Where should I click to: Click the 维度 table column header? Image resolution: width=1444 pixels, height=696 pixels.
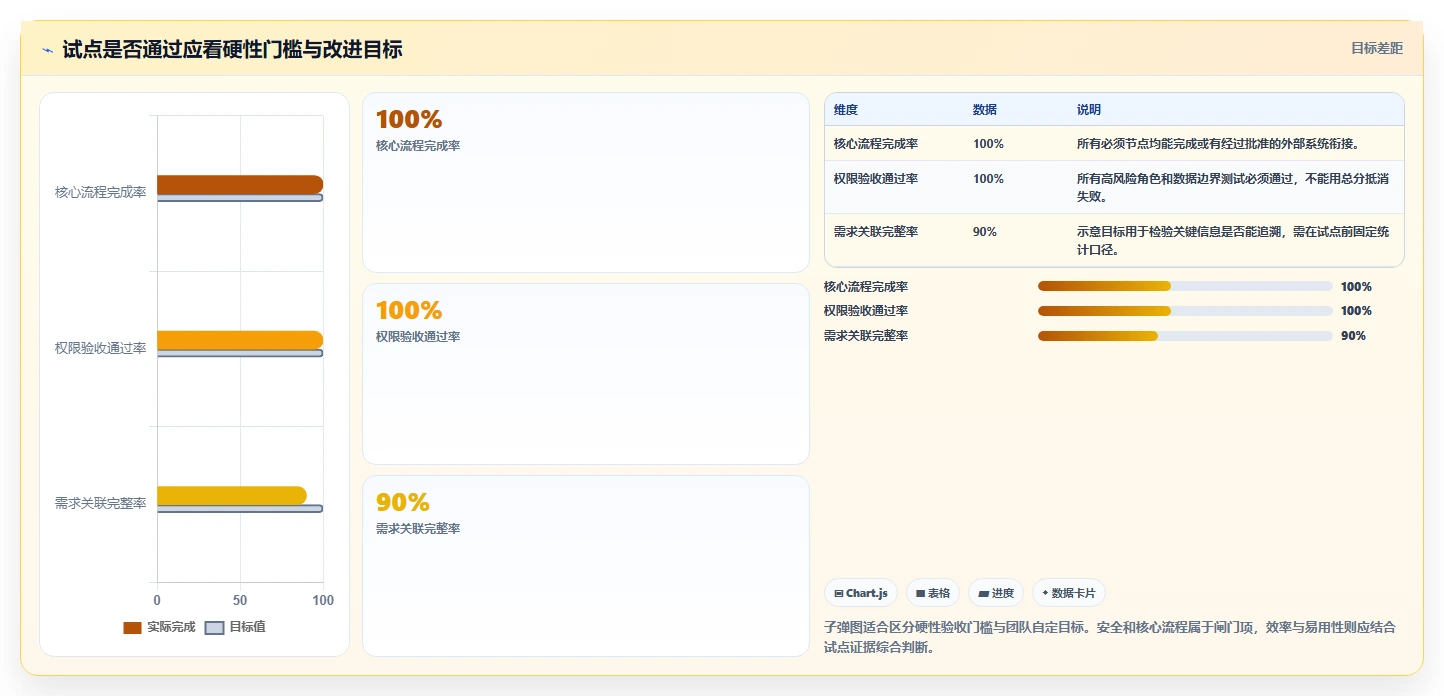coord(846,110)
